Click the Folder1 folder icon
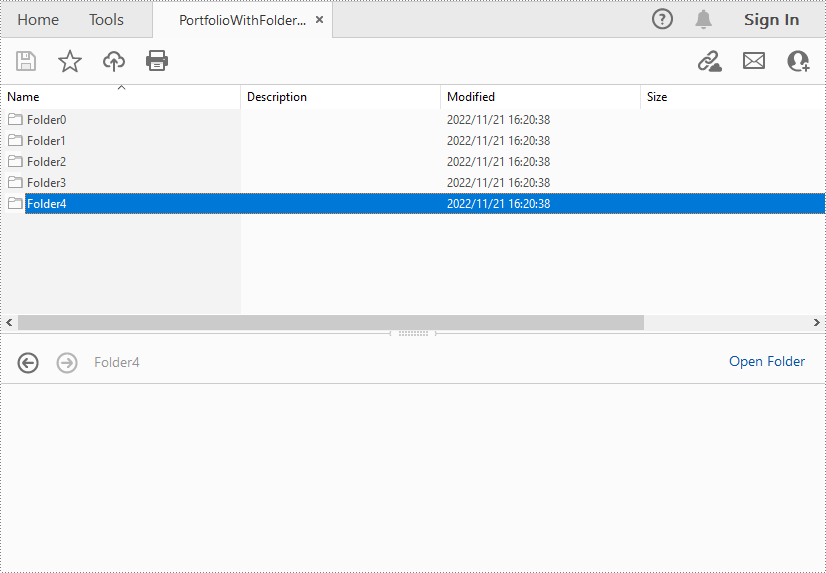This screenshot has height=573, width=826. click(15, 141)
